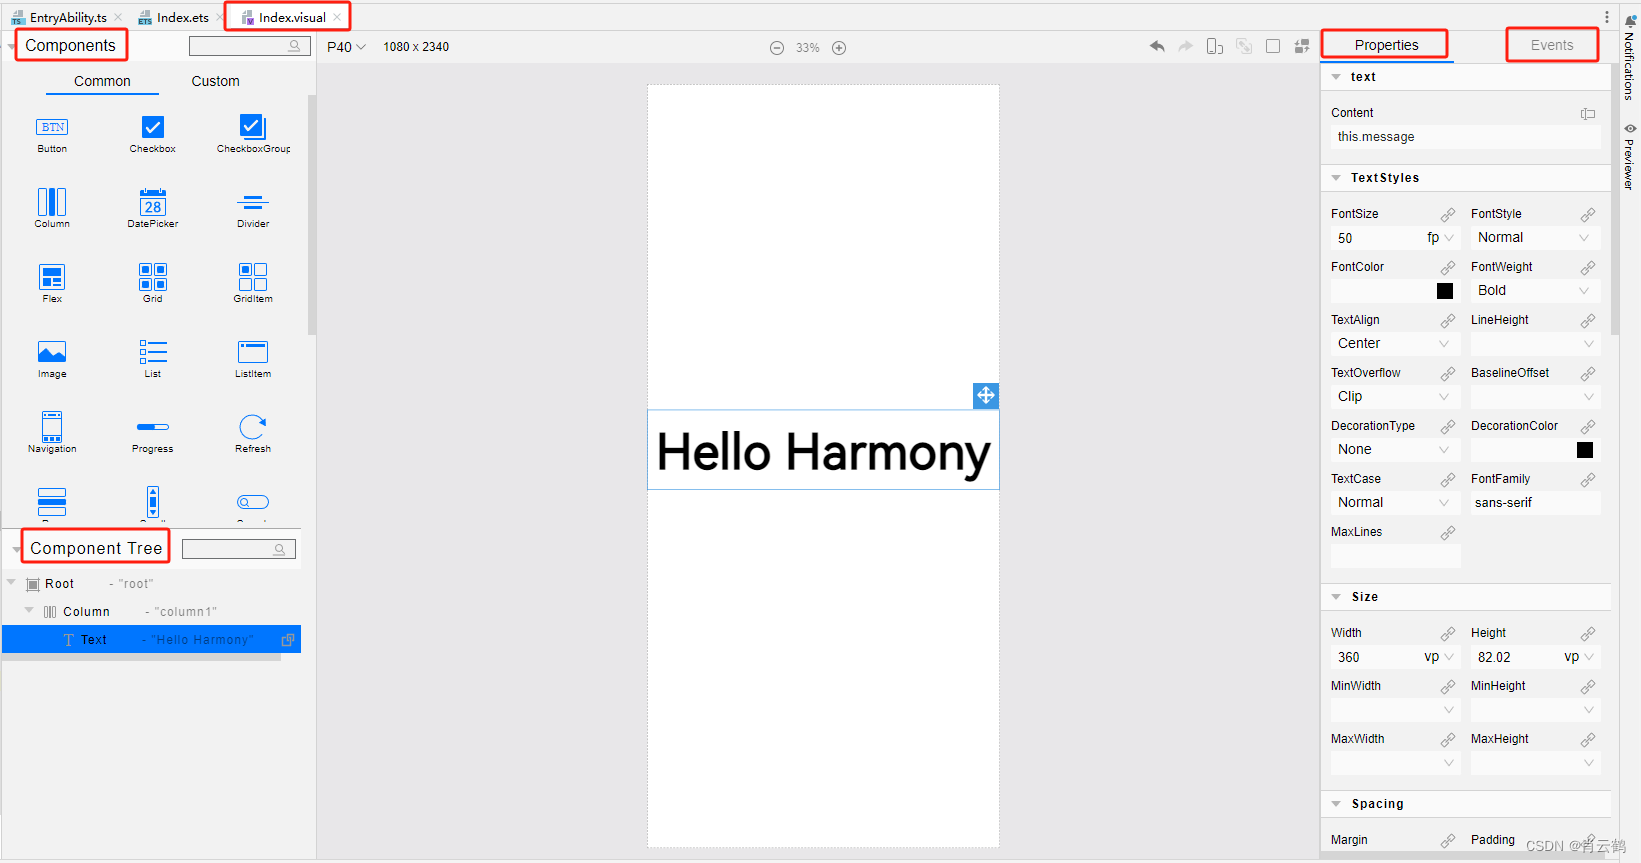The width and height of the screenshot is (1641, 863).
Task: Choose the Refresh component
Action: pyautogui.click(x=253, y=433)
